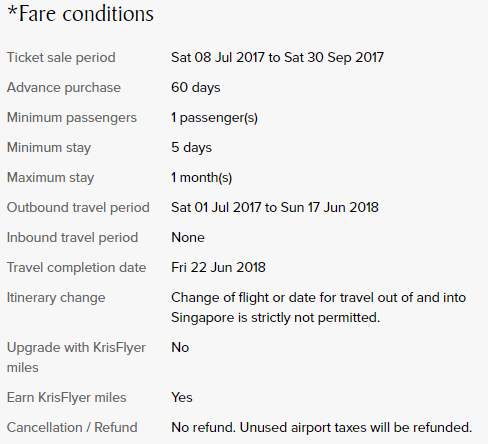Select the Minimum stay label
Screen dimensions: 488x444
tap(49, 148)
